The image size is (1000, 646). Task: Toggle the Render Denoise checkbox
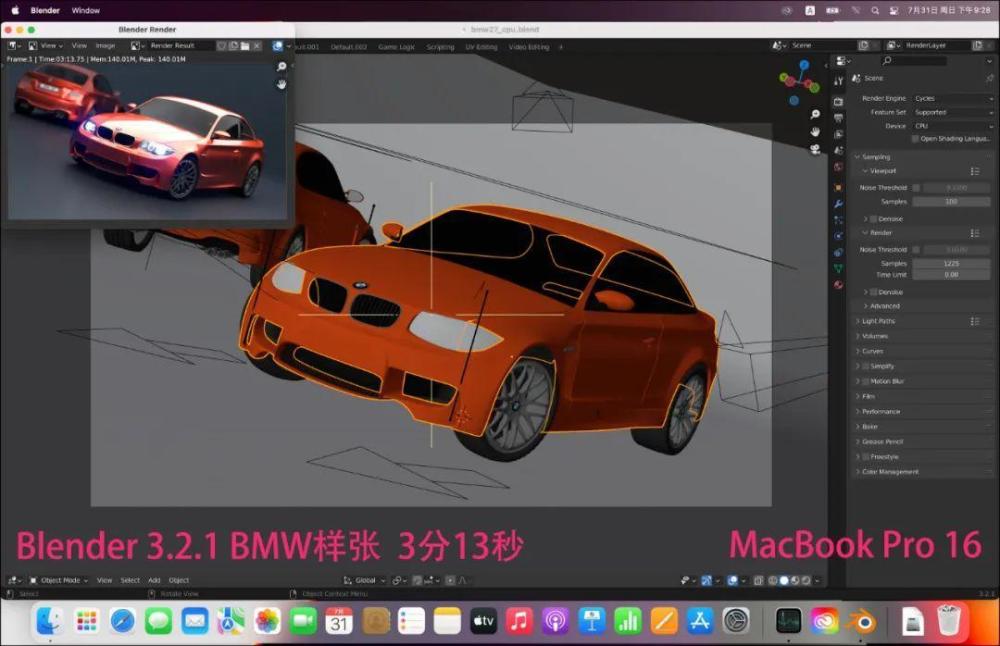873,292
